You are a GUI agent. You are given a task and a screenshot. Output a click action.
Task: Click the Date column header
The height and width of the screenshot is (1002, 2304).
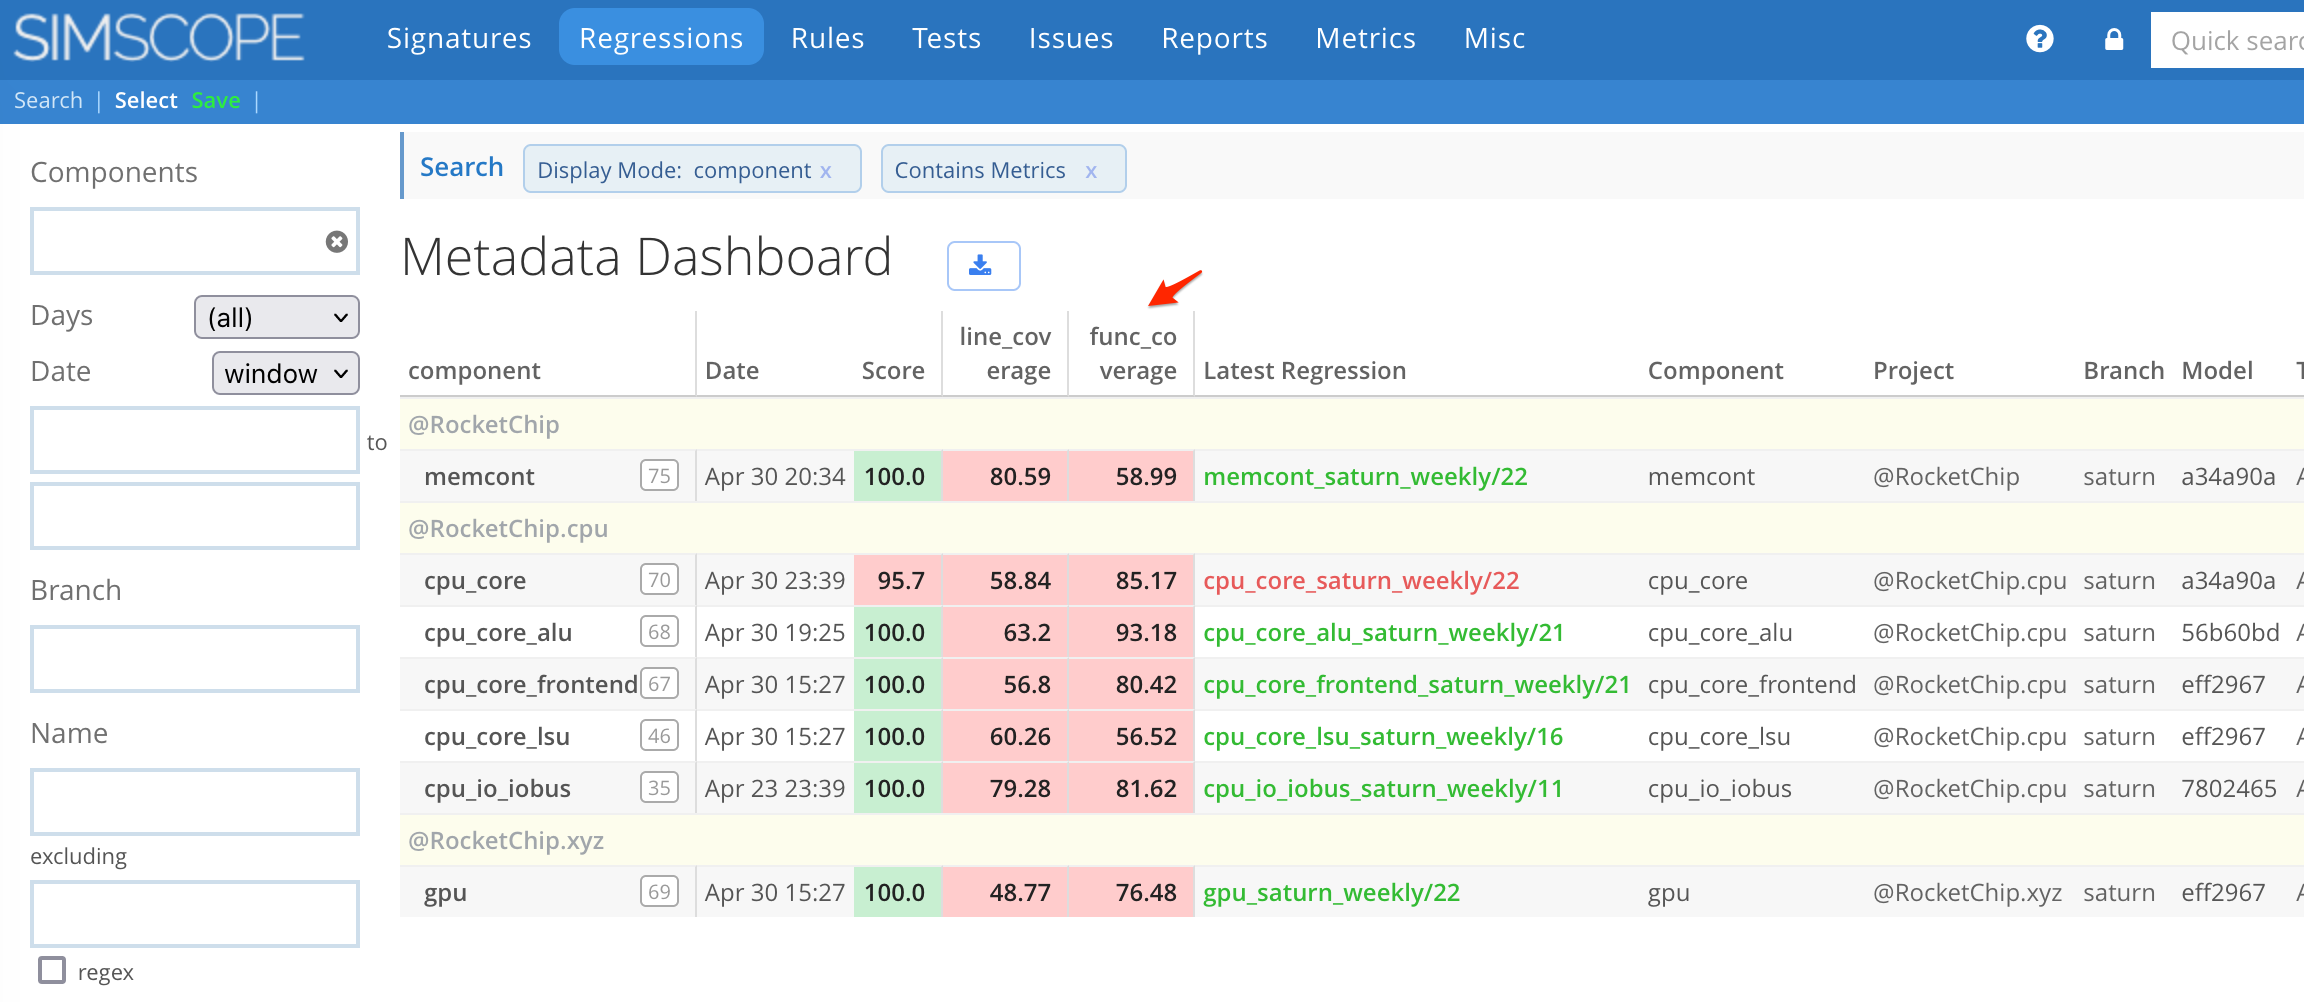[x=732, y=371]
